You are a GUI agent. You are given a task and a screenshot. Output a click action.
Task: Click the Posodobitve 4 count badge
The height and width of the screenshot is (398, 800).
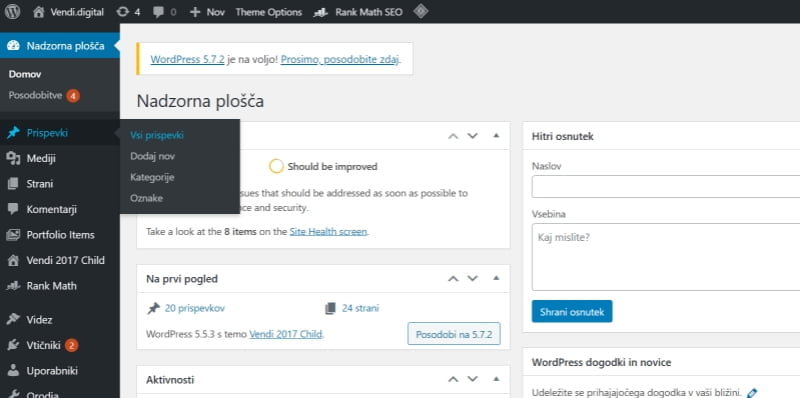click(x=73, y=95)
